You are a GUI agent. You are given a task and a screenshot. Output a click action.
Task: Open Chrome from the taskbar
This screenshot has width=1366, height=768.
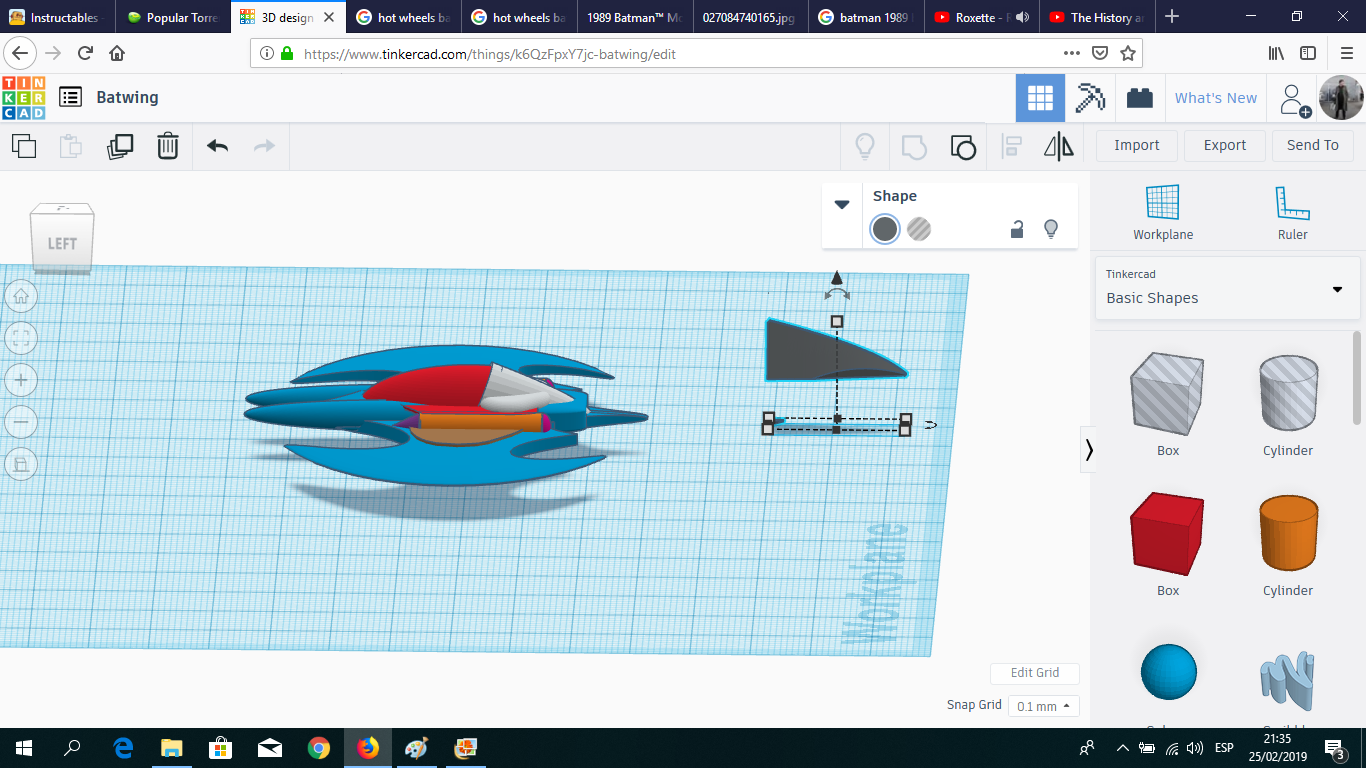[319, 748]
